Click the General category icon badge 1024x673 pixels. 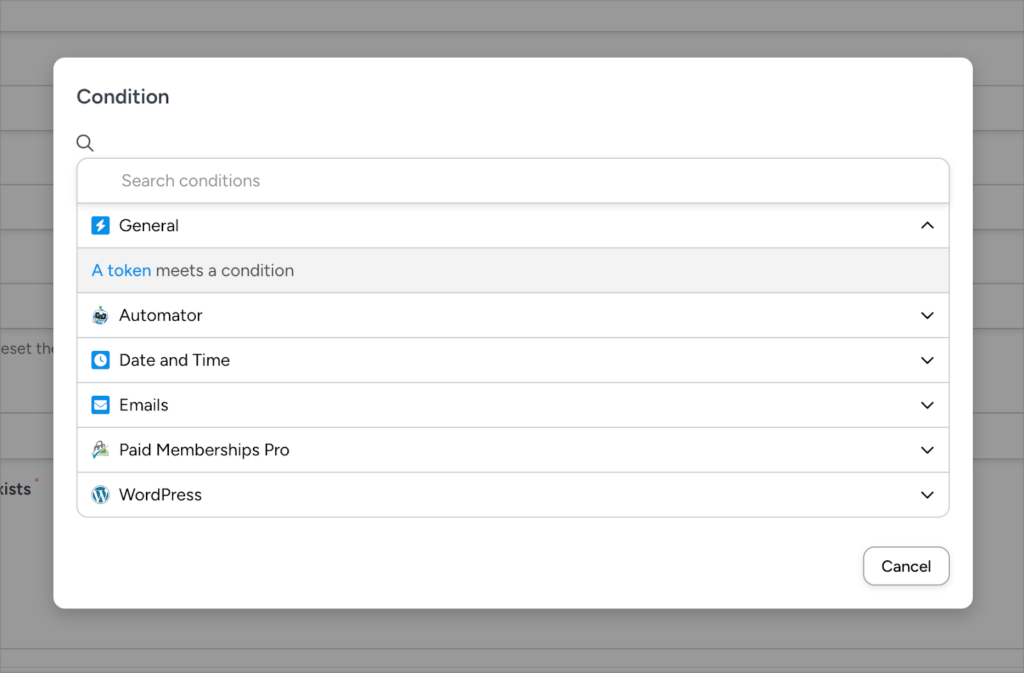tap(100, 225)
